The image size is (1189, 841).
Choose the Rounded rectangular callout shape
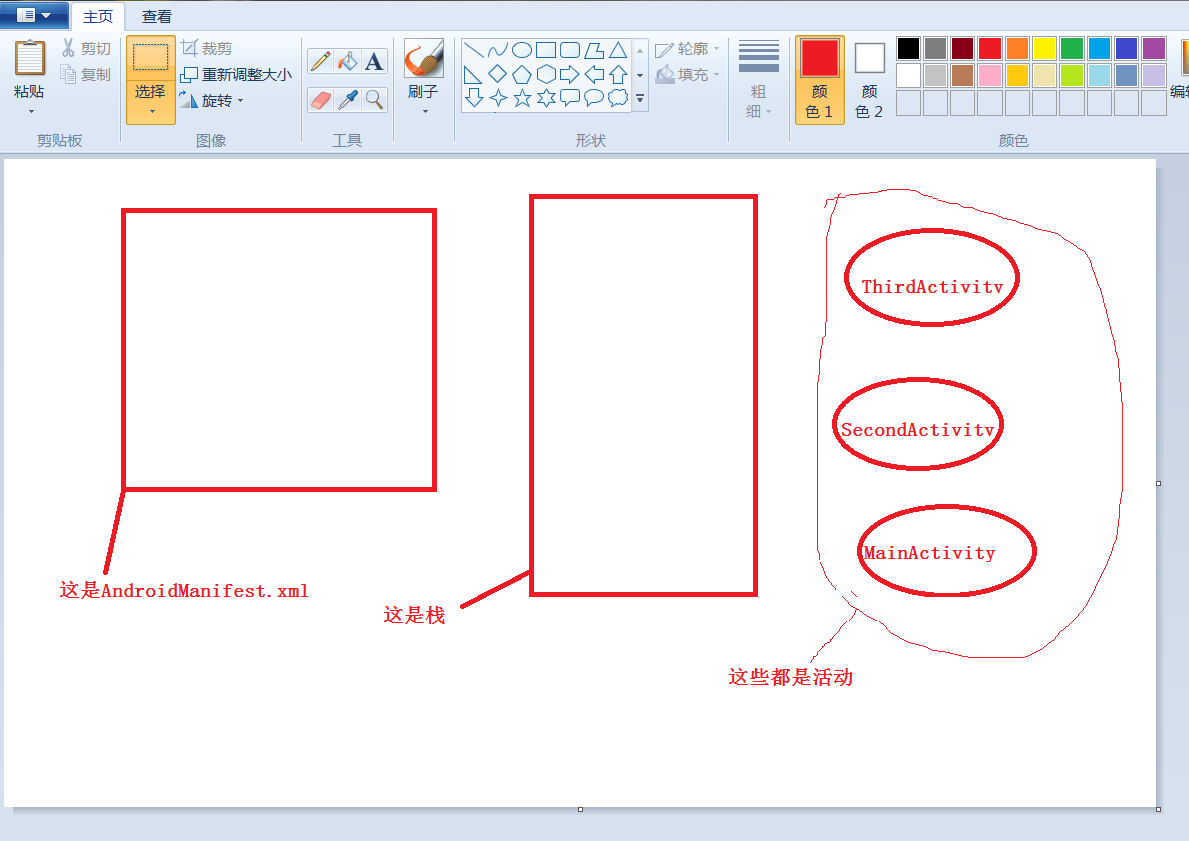click(569, 98)
